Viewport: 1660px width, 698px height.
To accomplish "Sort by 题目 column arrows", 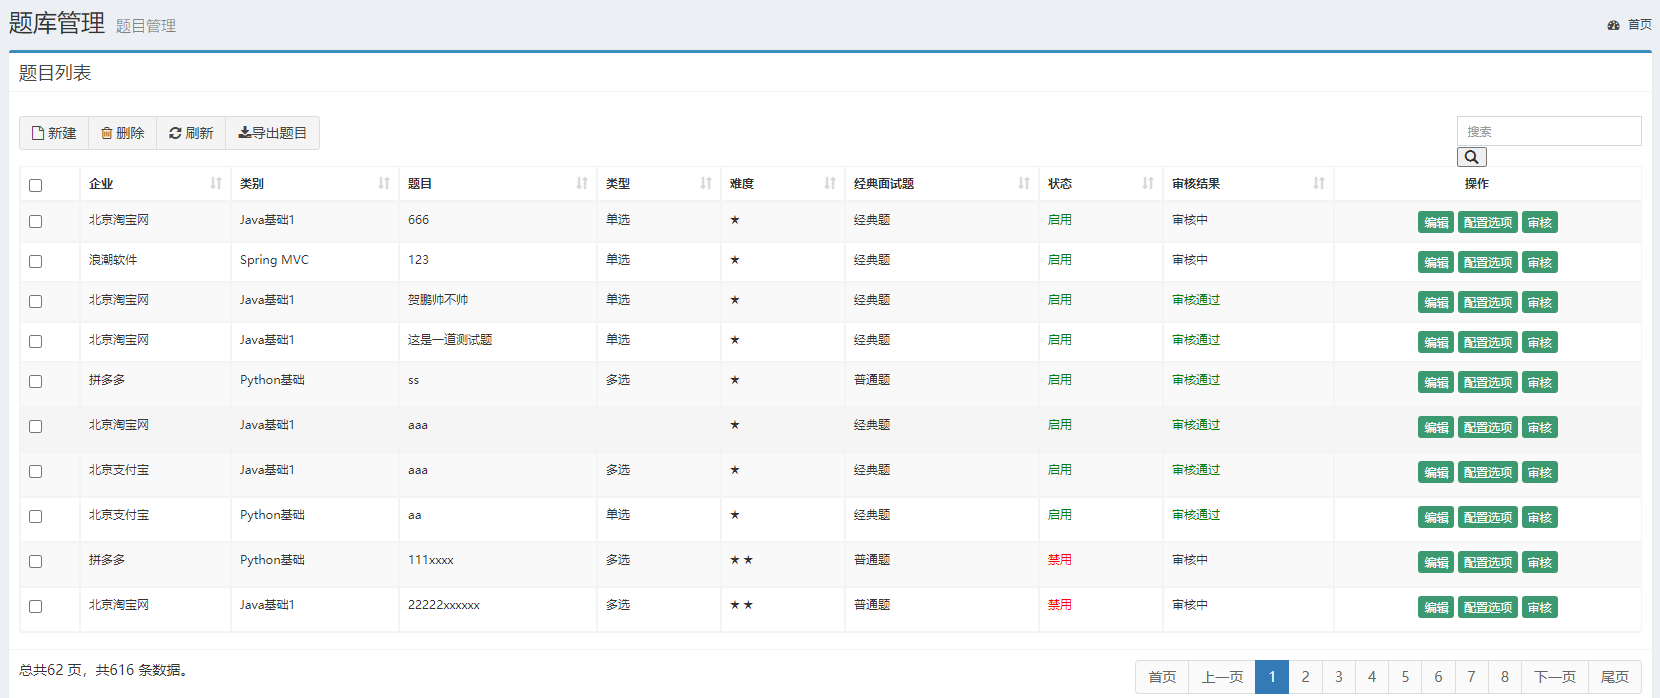I will coord(582,183).
